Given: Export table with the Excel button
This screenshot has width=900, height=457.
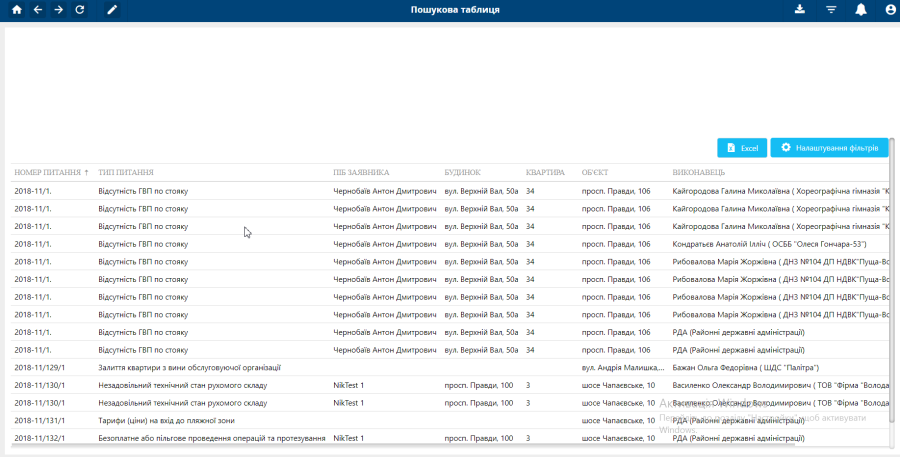Looking at the screenshot, I should pos(742,148).
